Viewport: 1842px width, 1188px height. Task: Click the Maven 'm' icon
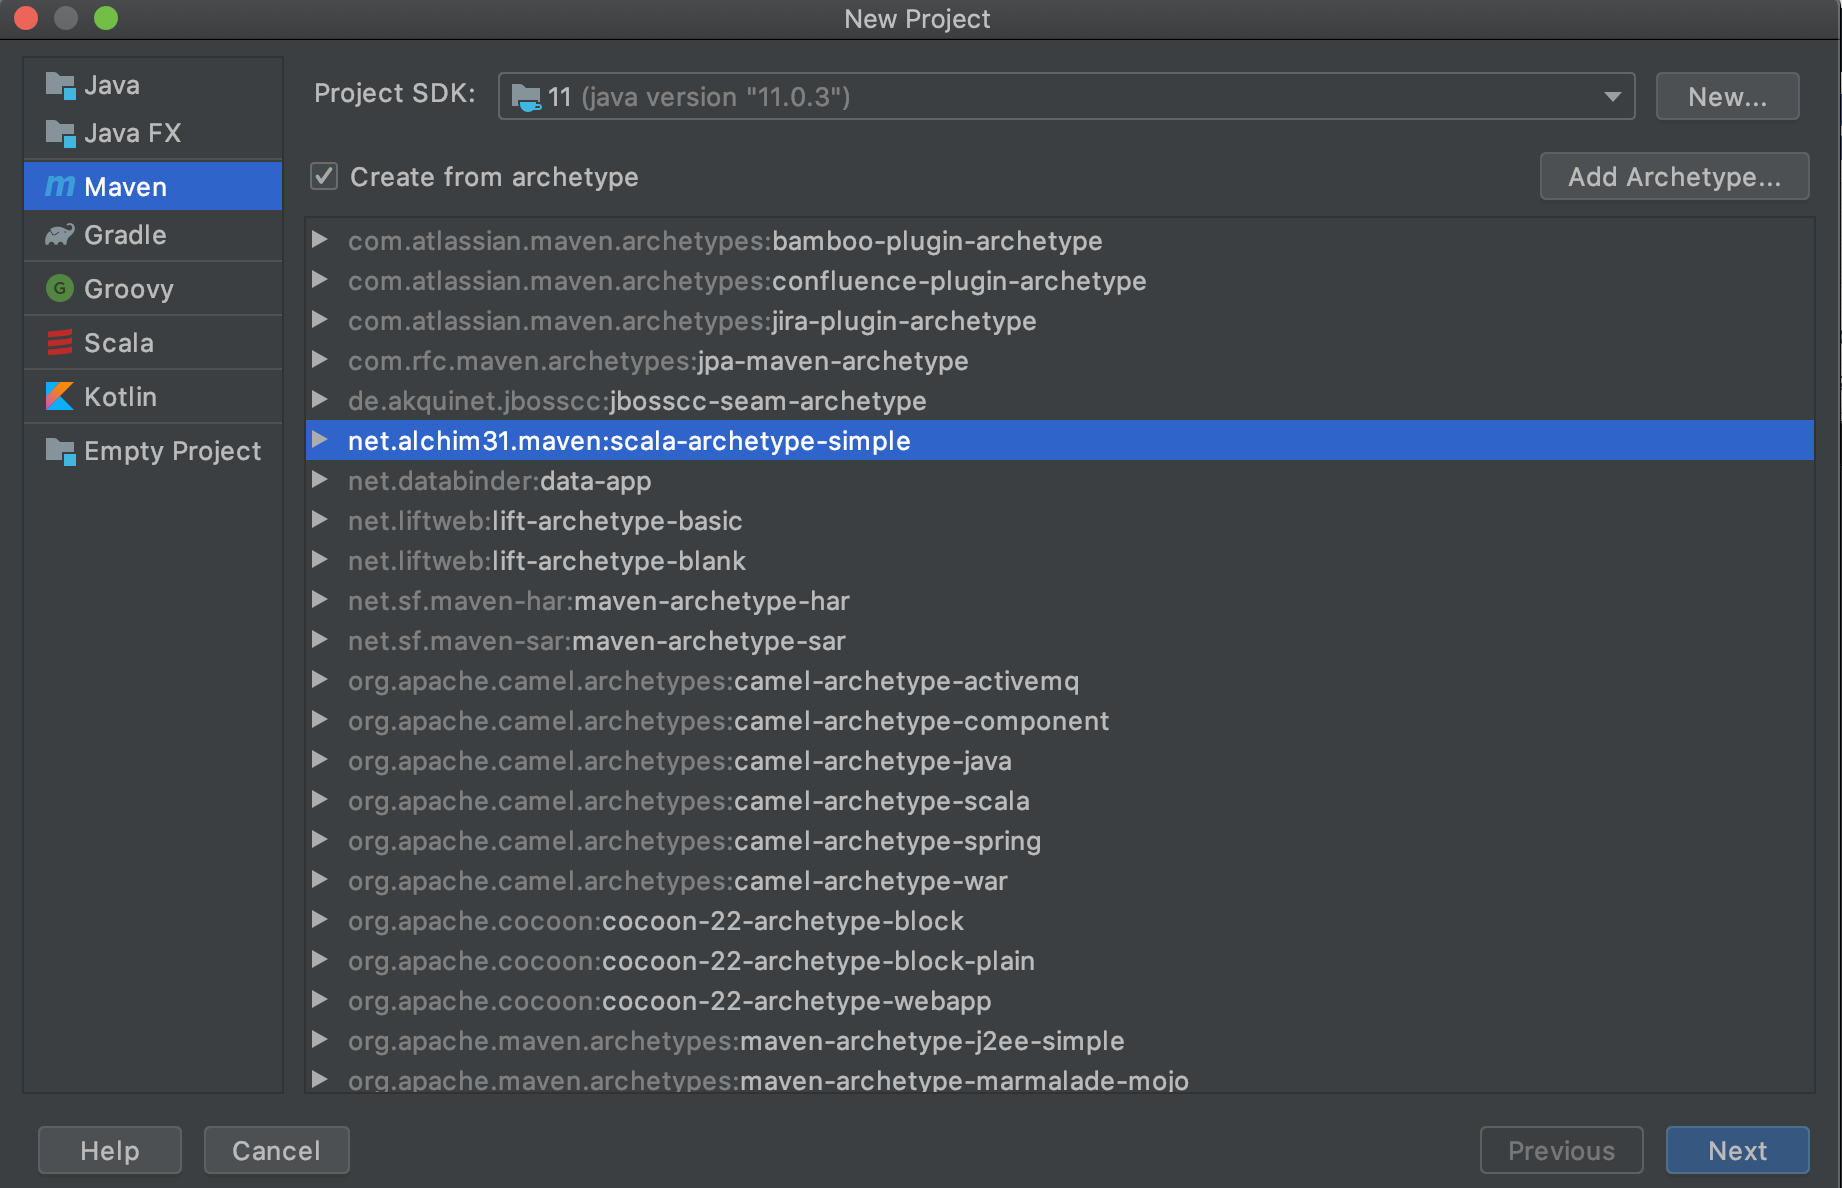(x=60, y=186)
